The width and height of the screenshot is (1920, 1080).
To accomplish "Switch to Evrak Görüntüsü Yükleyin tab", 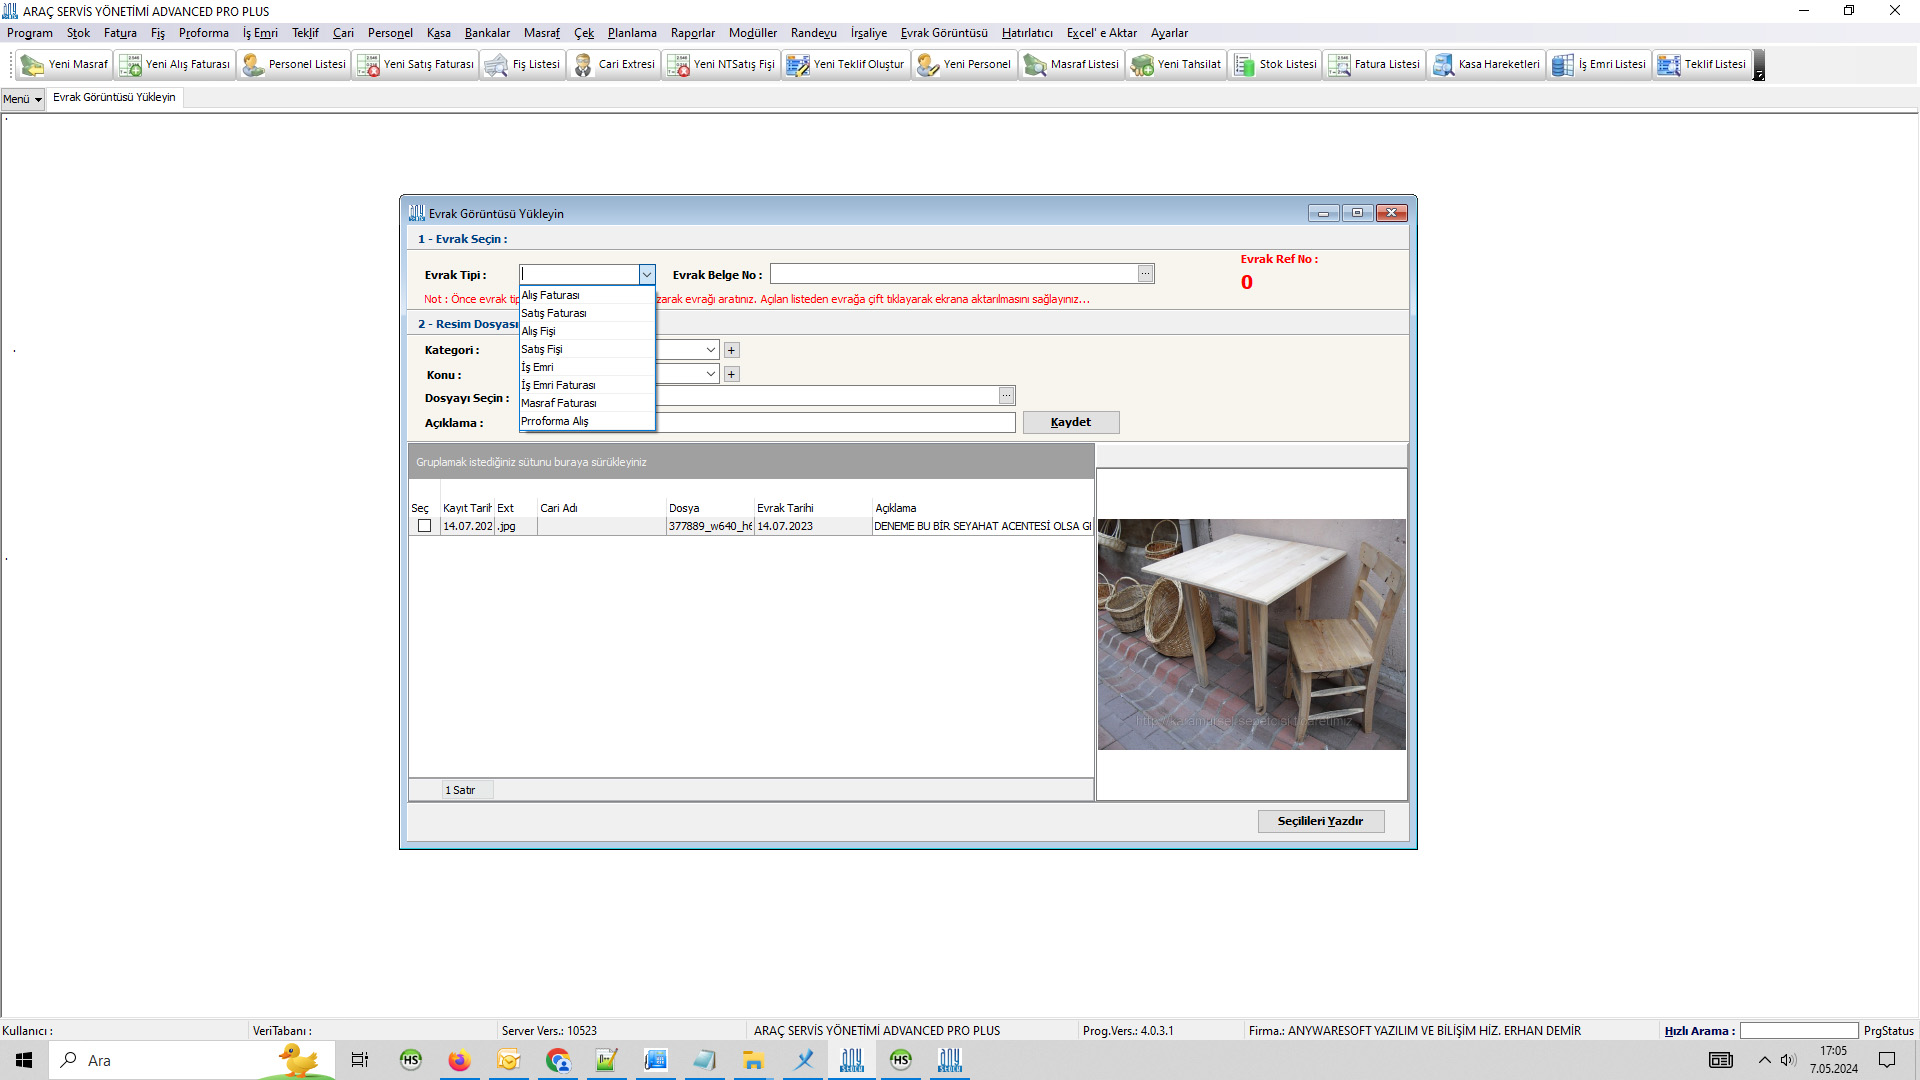I will pyautogui.click(x=114, y=97).
